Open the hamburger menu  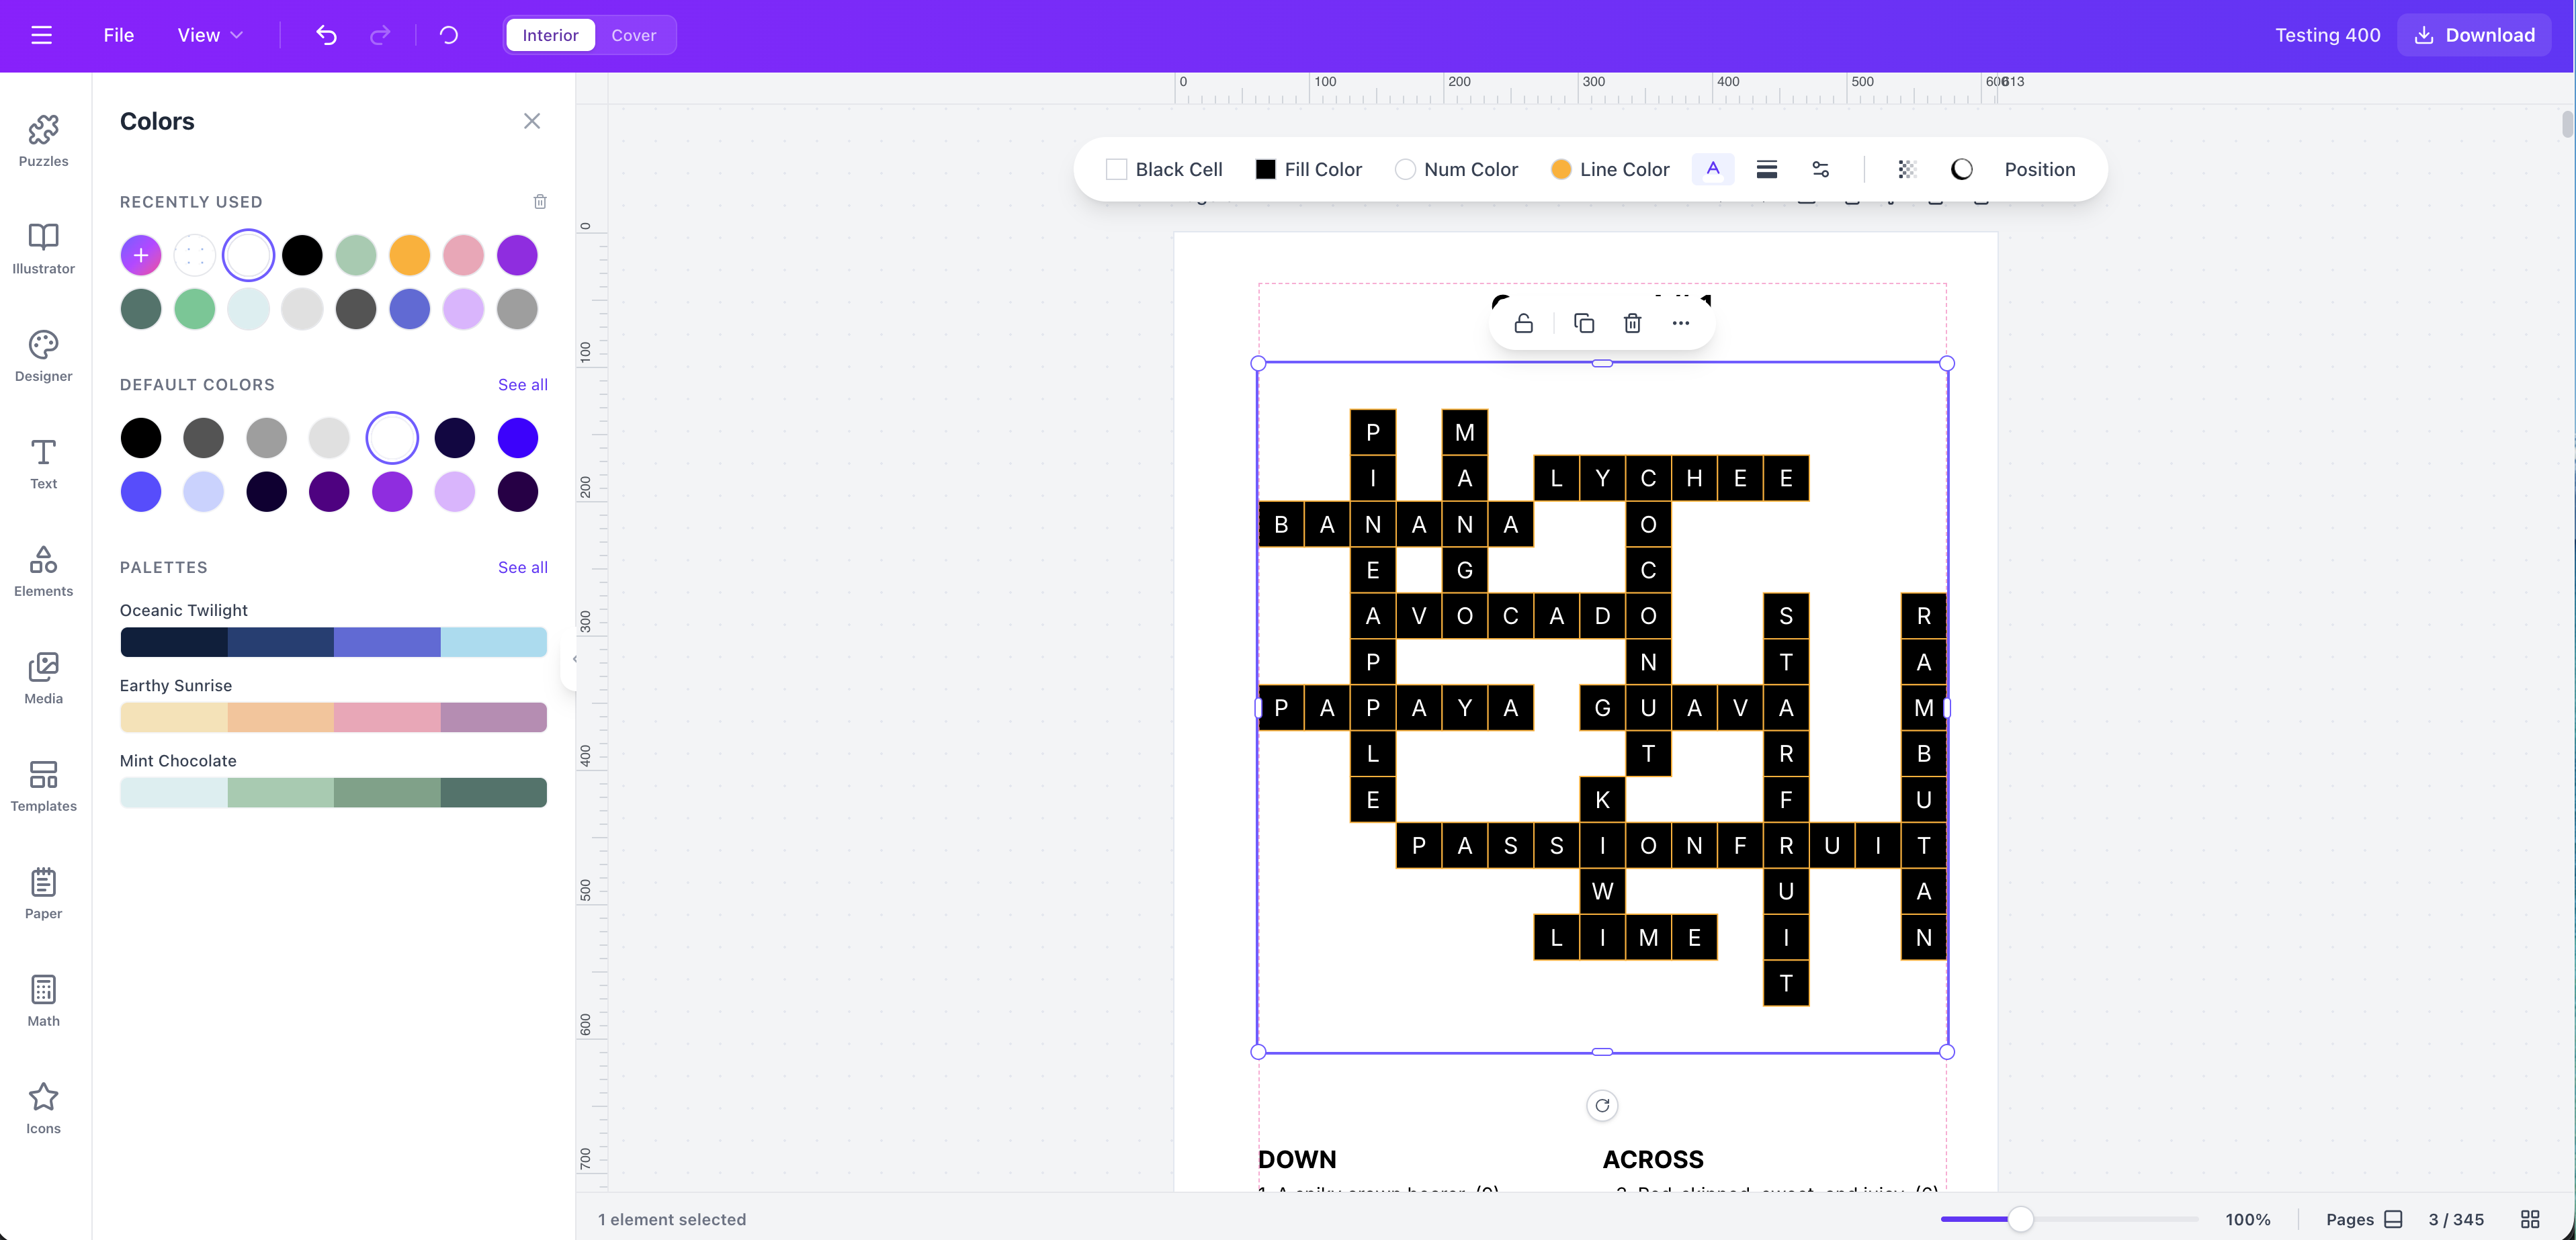click(42, 34)
